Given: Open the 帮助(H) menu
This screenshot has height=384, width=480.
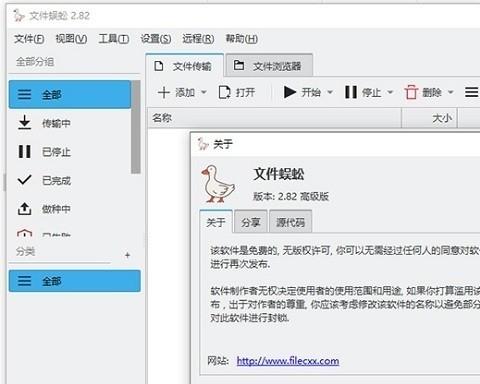Looking at the screenshot, I should click(x=241, y=39).
